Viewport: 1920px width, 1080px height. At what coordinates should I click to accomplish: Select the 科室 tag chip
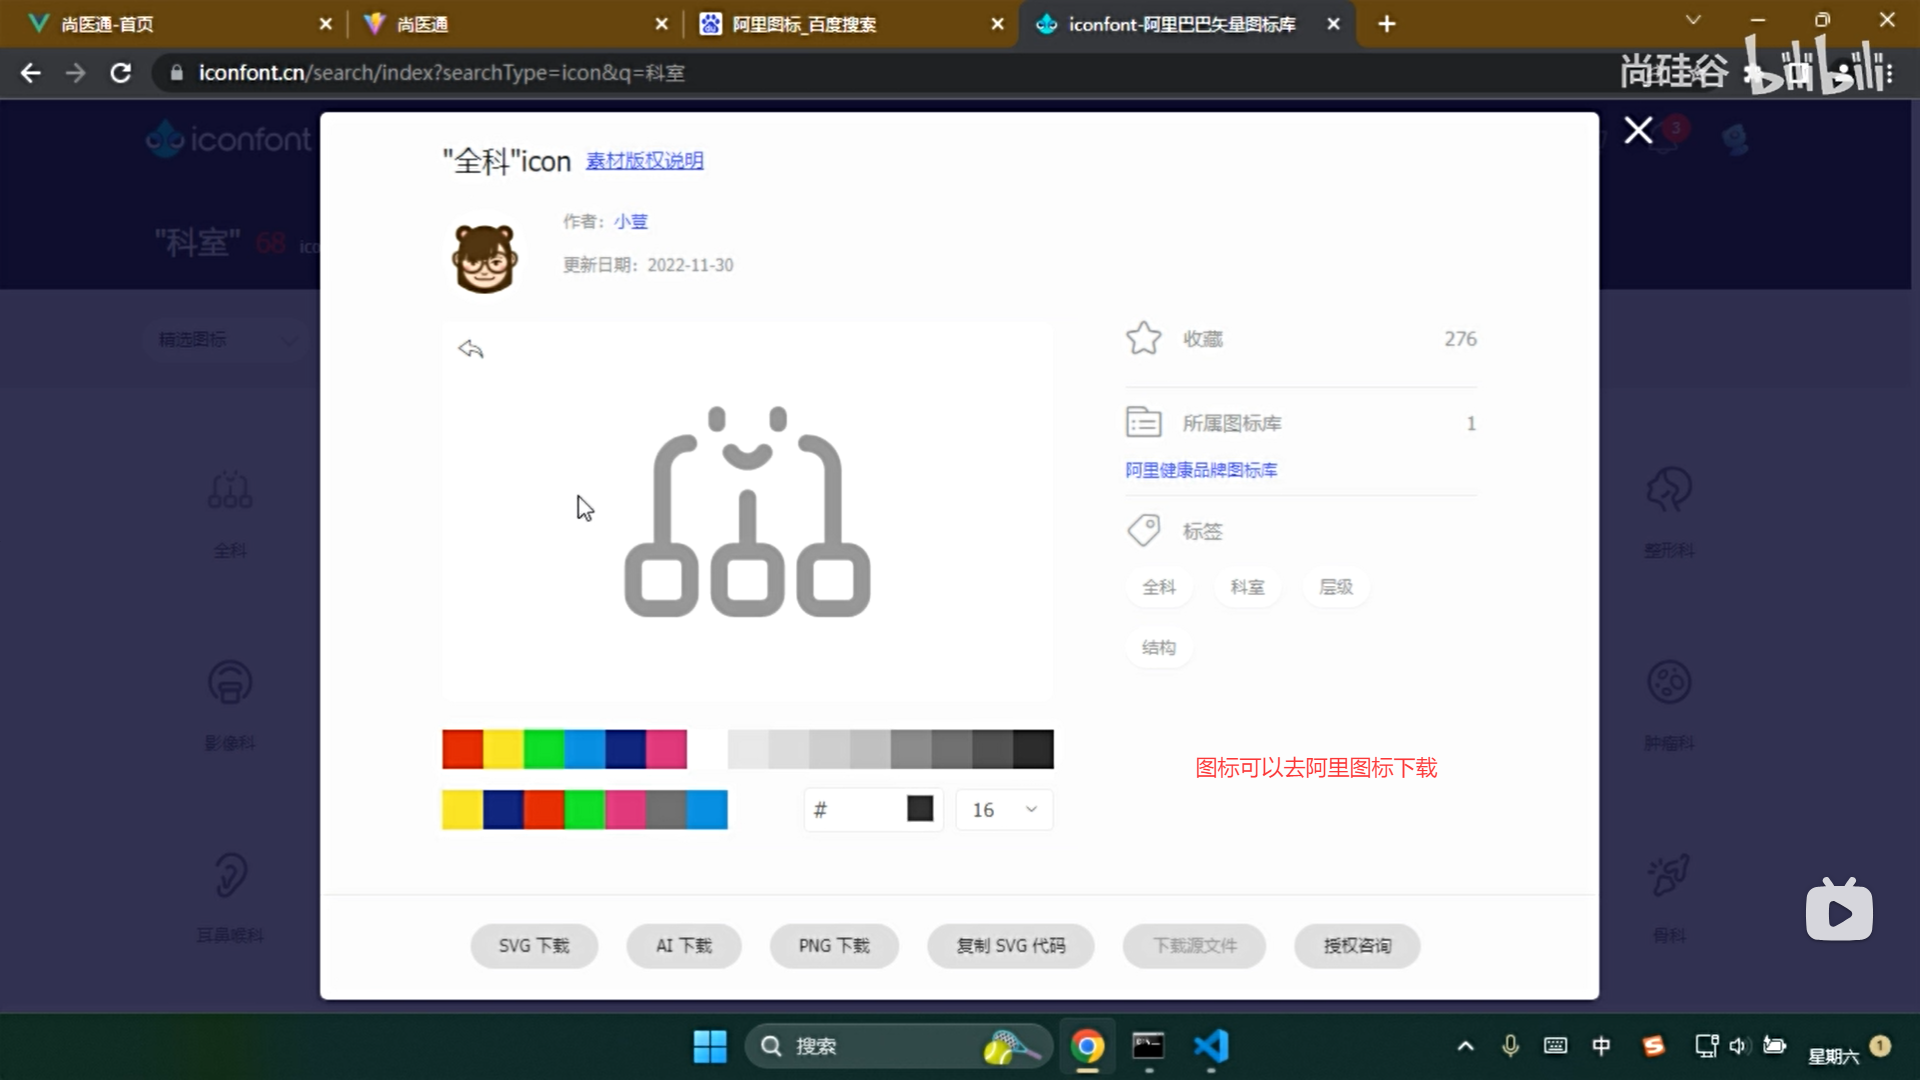point(1246,587)
